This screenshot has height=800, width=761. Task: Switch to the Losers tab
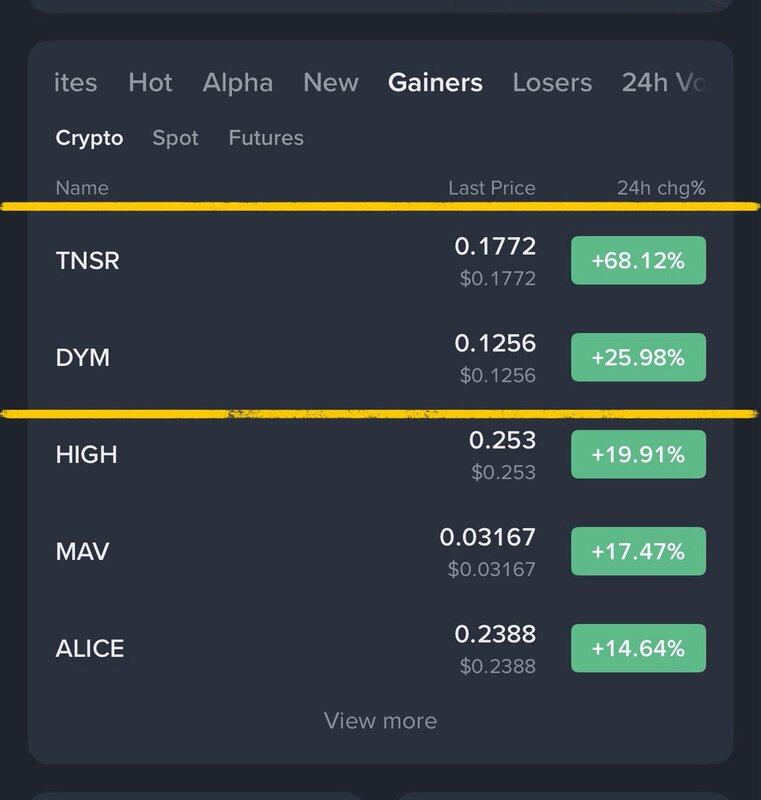[x=552, y=83]
